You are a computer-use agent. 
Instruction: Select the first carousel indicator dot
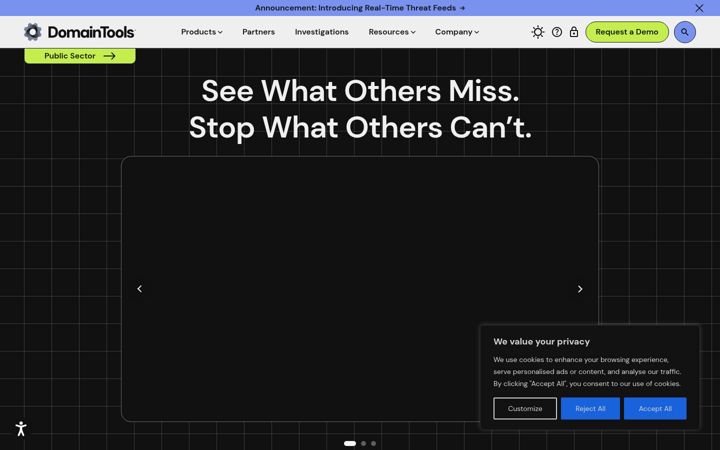pyautogui.click(x=350, y=444)
